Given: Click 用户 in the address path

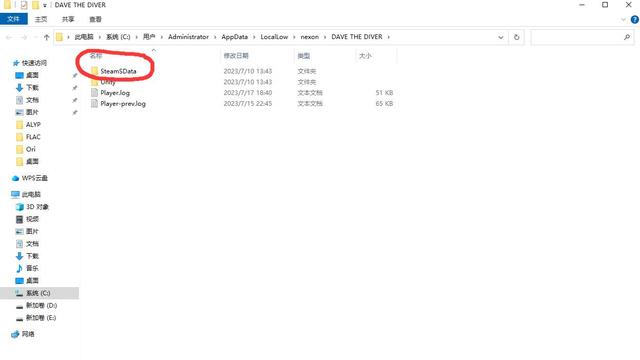Looking at the screenshot, I should (x=149, y=37).
